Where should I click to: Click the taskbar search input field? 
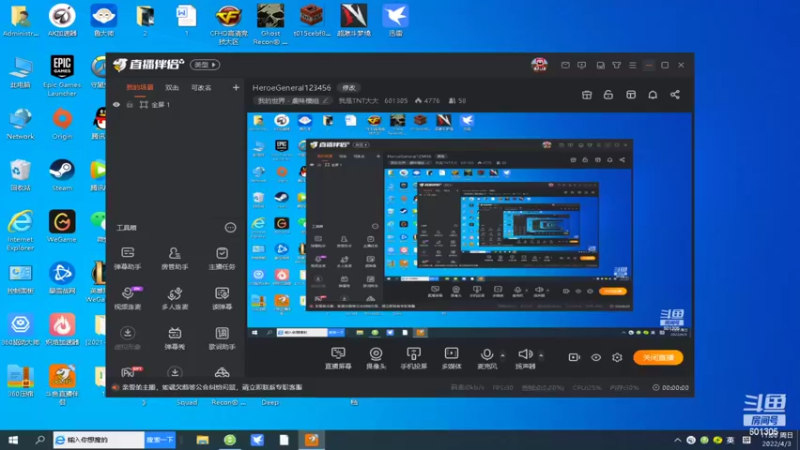99,440
